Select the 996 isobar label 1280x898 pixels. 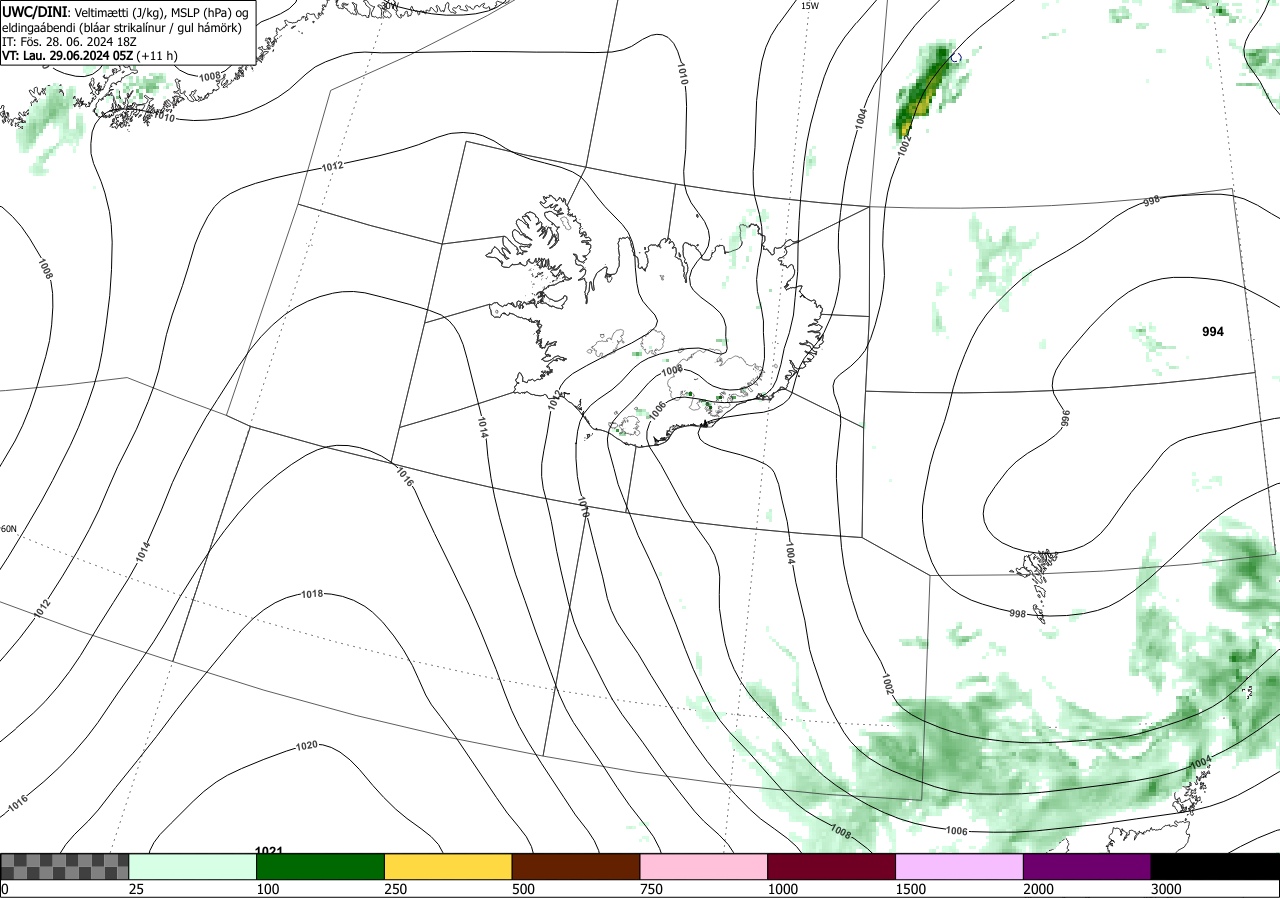click(1065, 418)
